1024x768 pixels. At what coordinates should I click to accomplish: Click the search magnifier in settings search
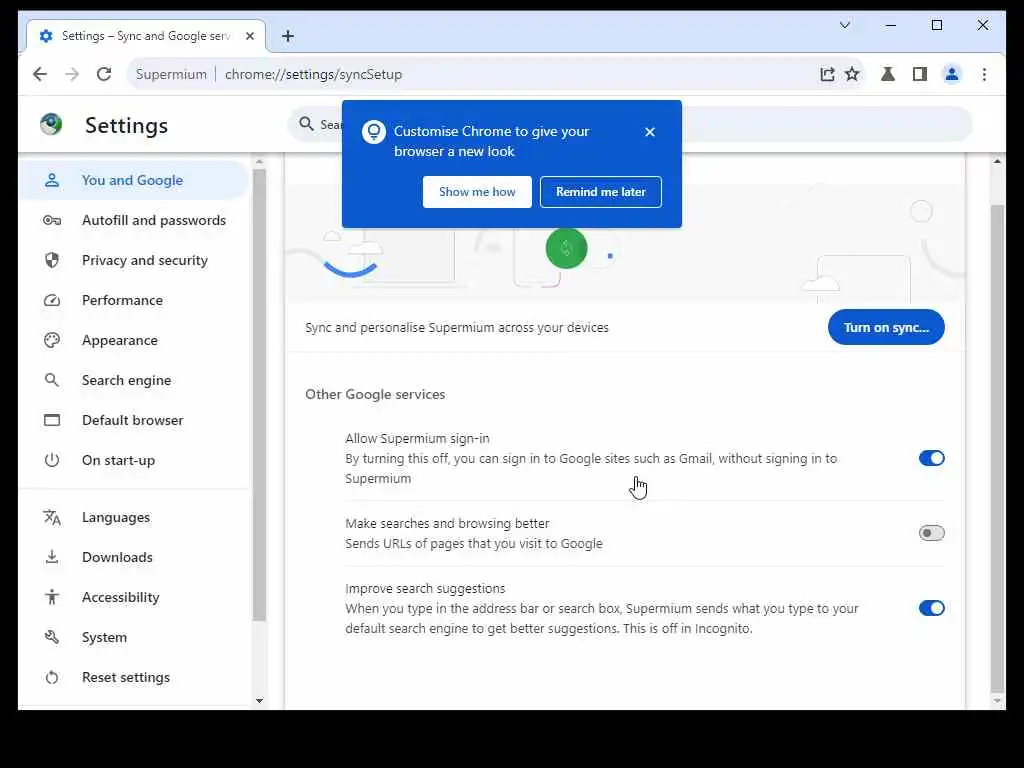pyautogui.click(x=306, y=123)
